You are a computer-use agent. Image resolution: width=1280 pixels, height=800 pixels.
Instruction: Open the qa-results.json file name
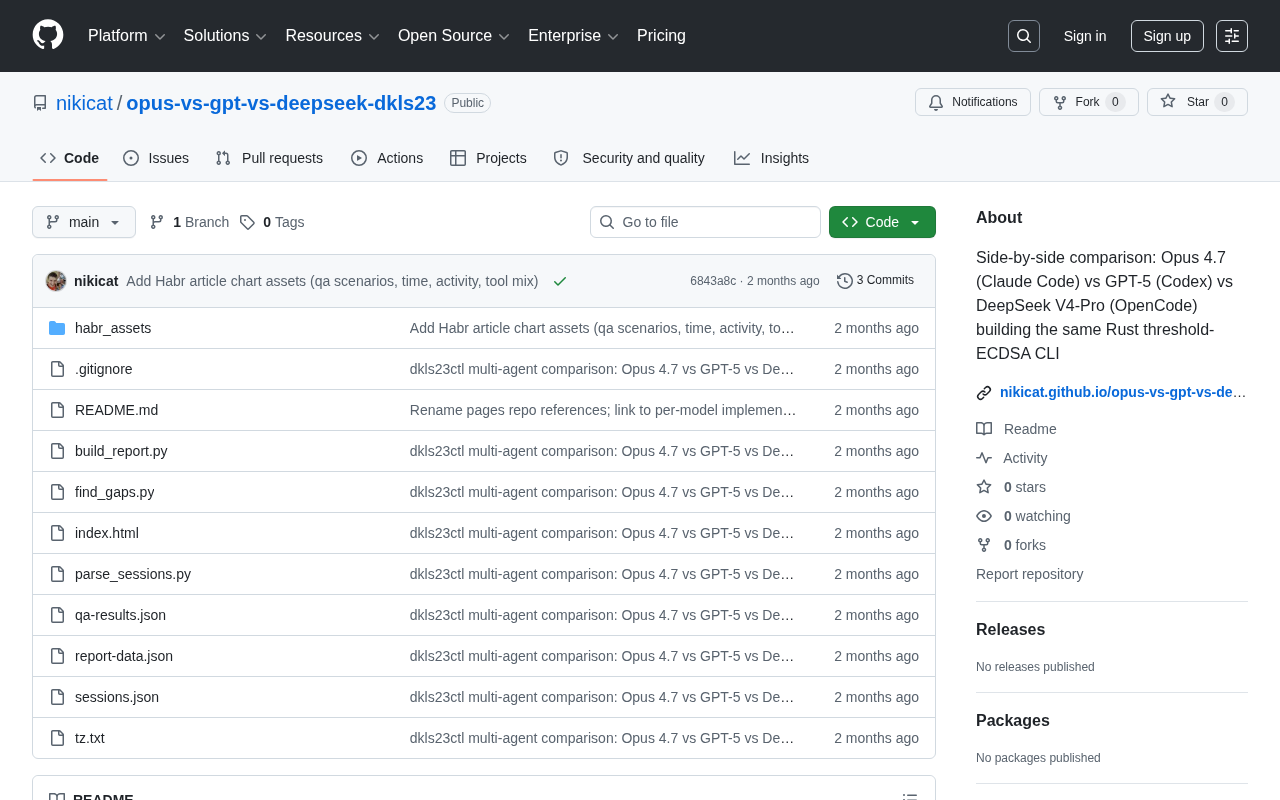[x=120, y=615]
